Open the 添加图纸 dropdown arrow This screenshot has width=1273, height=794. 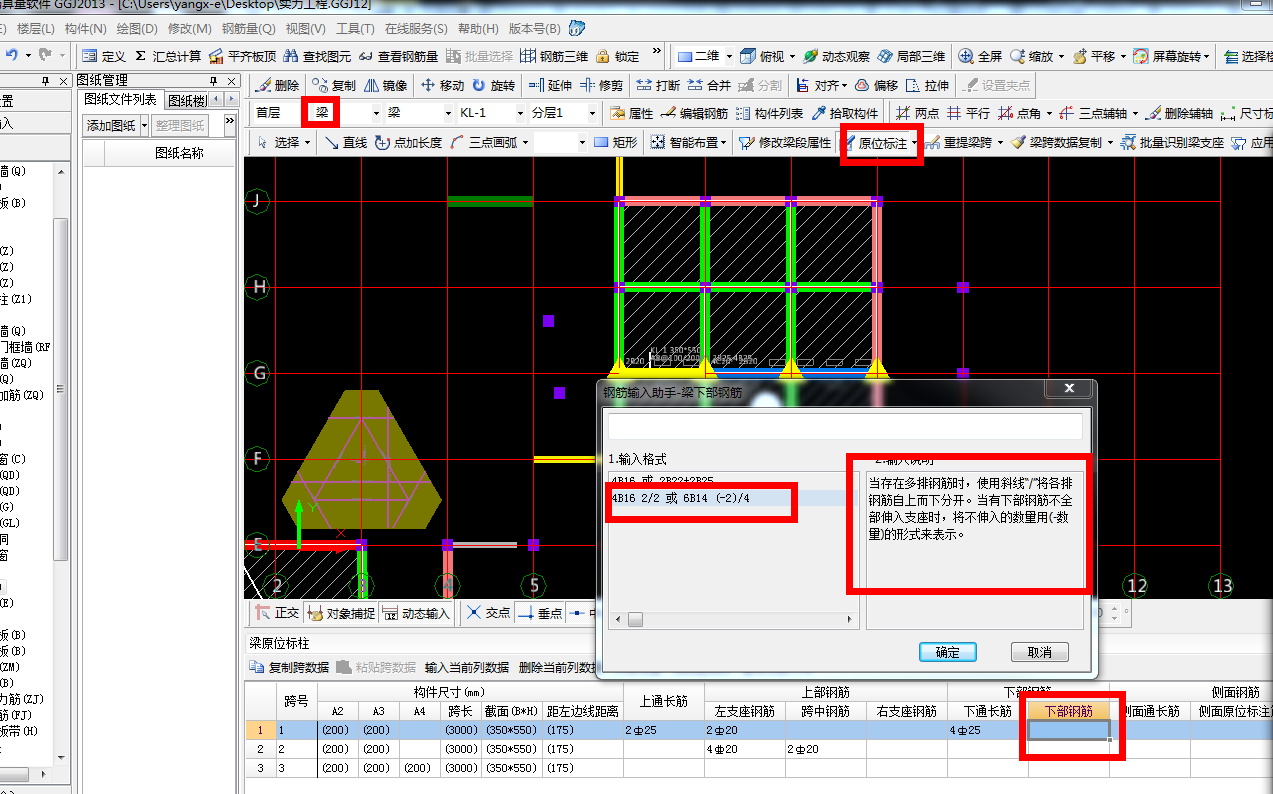144,125
